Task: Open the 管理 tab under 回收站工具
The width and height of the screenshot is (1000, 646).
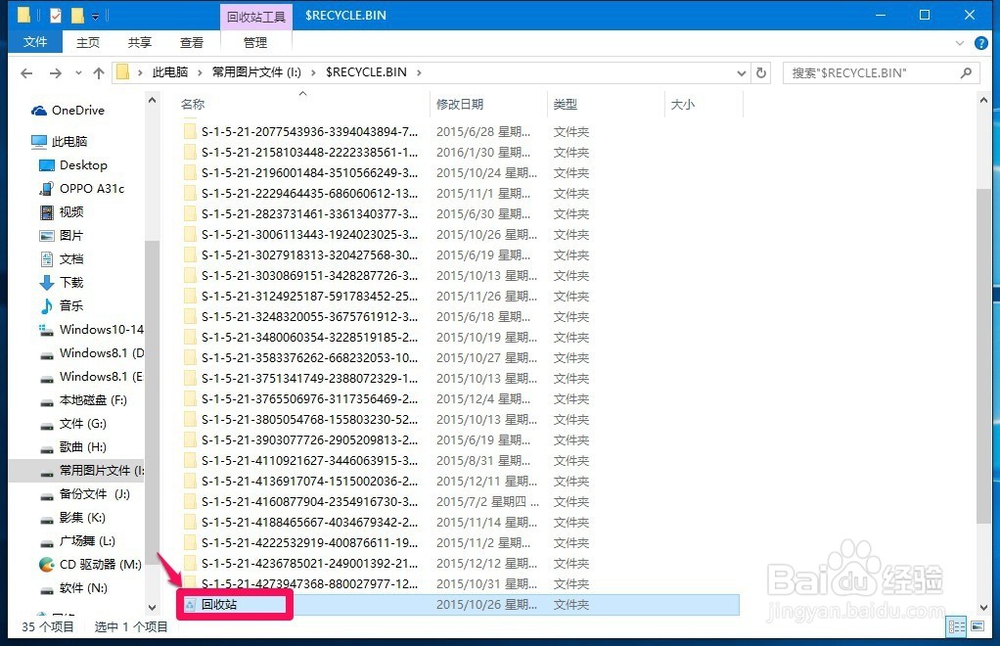Action: point(255,42)
